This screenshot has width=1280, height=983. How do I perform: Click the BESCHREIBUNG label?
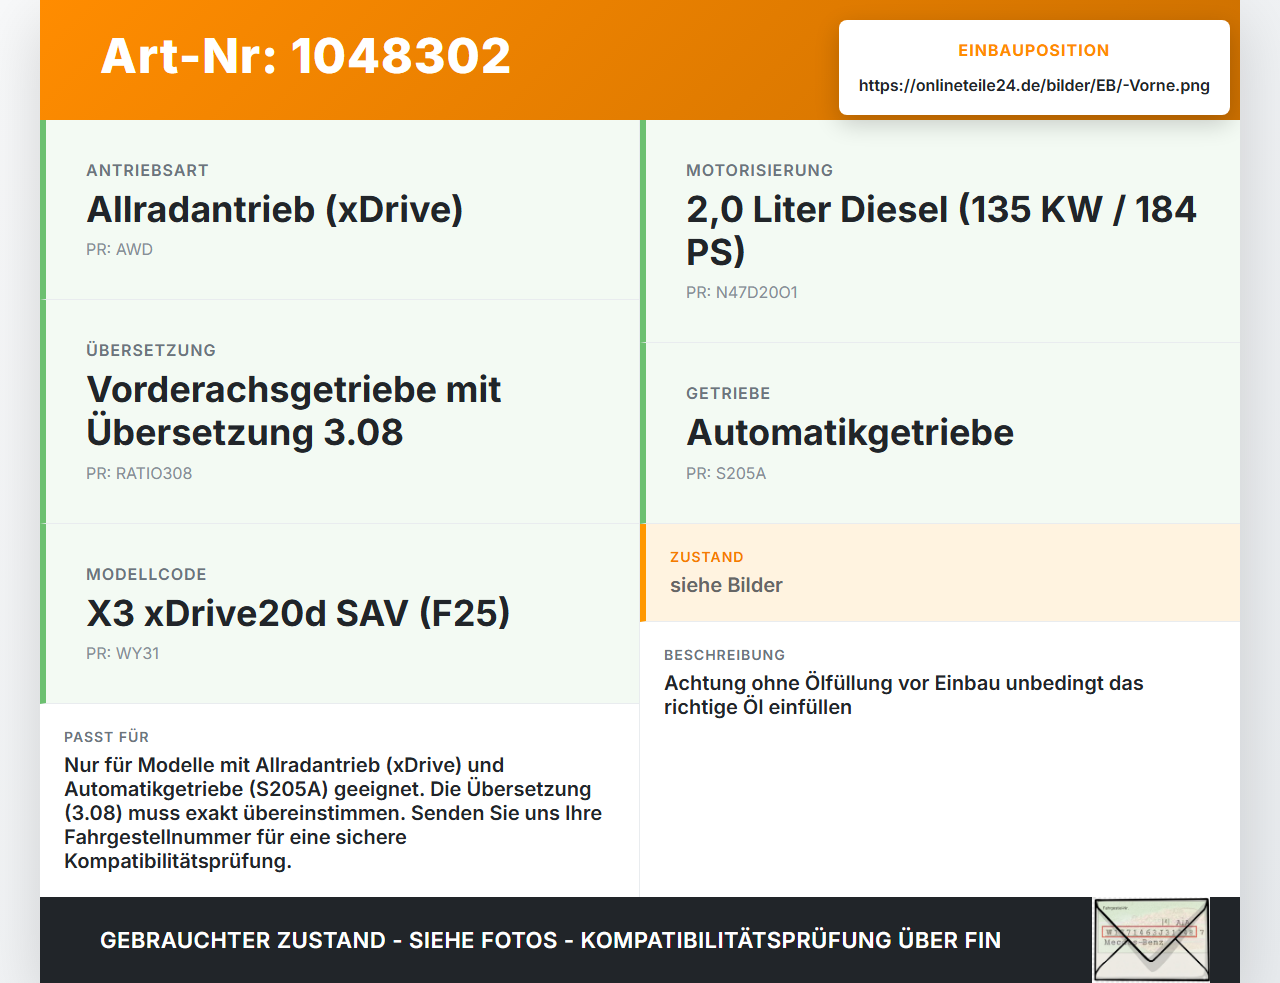pyautogui.click(x=724, y=655)
